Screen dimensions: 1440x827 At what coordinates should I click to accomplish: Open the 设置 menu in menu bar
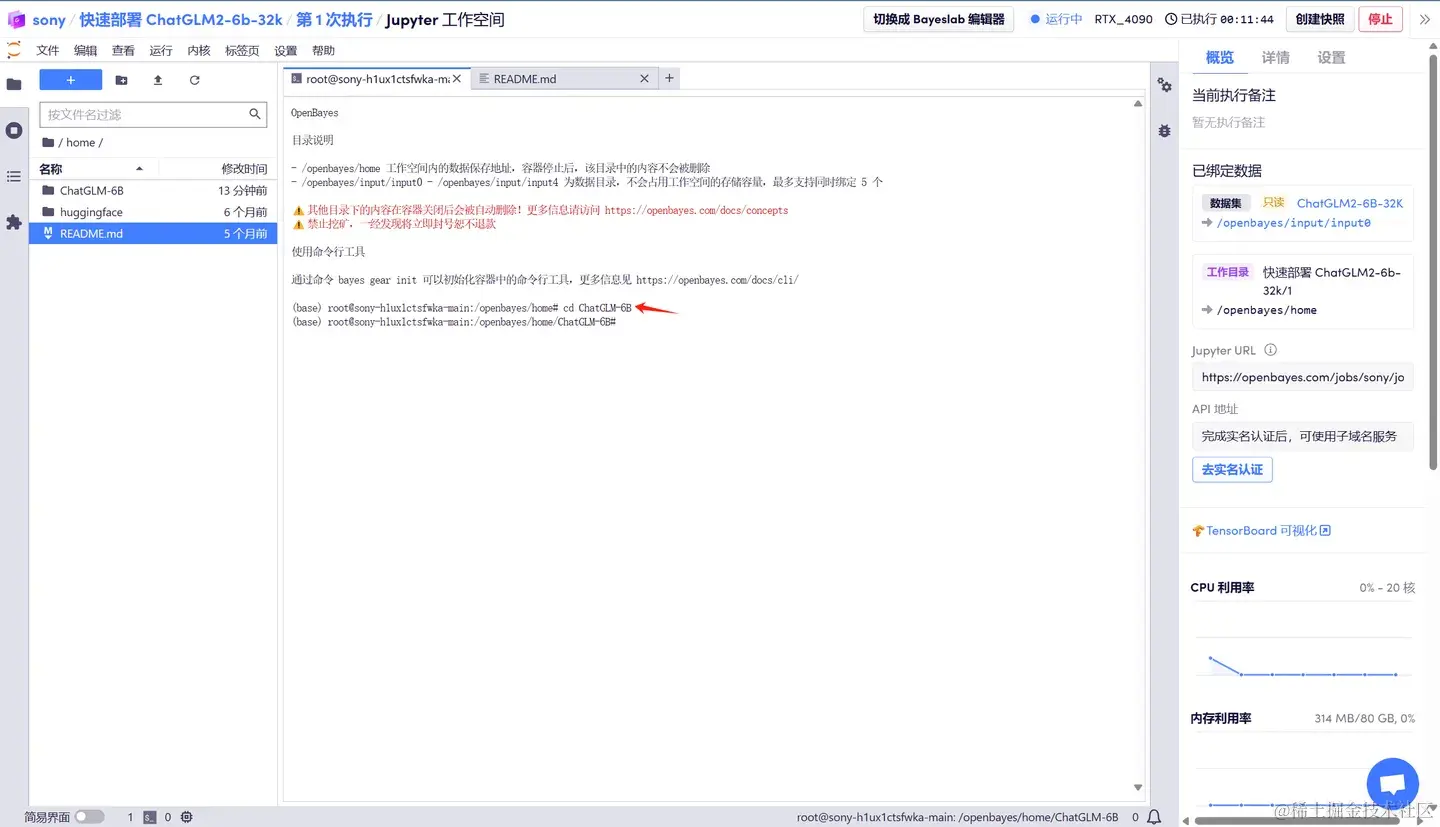tap(286, 50)
